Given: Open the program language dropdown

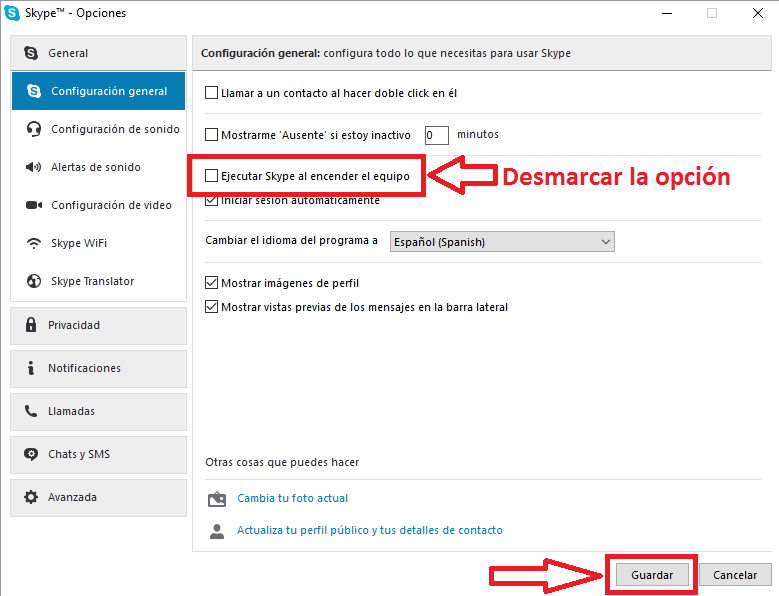Looking at the screenshot, I should 502,242.
